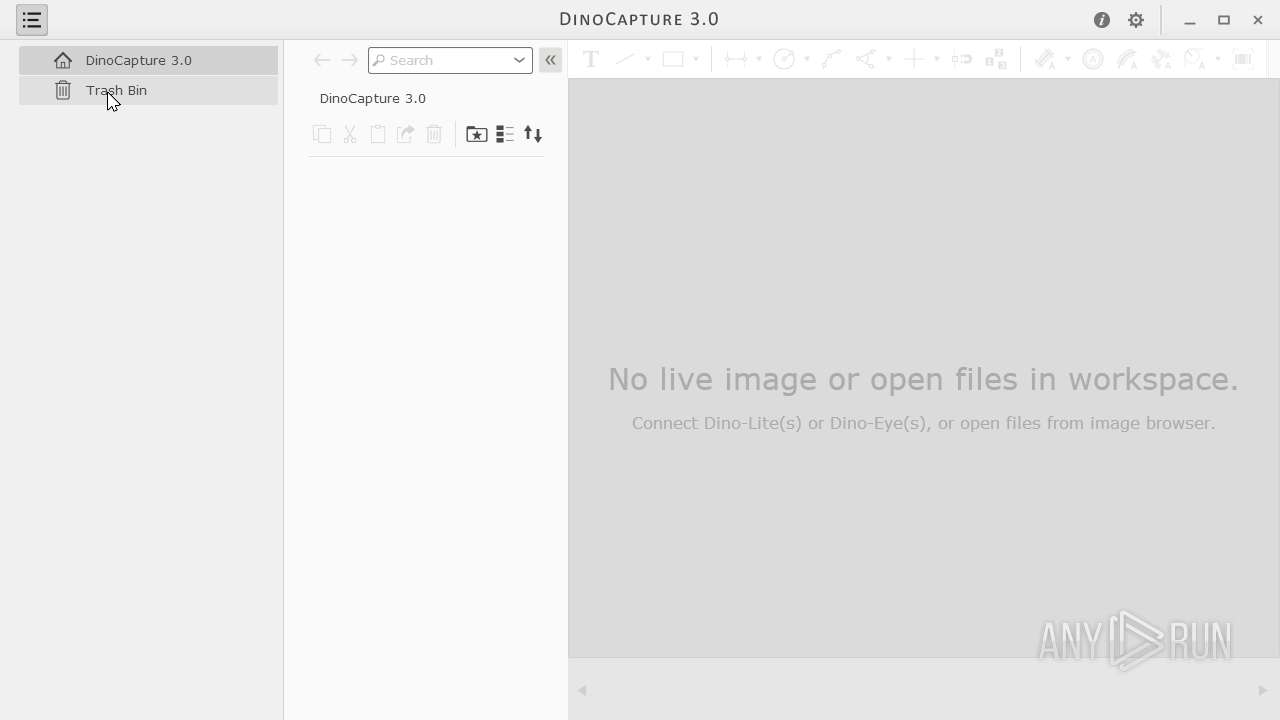The width and height of the screenshot is (1280, 720).
Task: Select the Text annotation tool
Action: (x=591, y=59)
